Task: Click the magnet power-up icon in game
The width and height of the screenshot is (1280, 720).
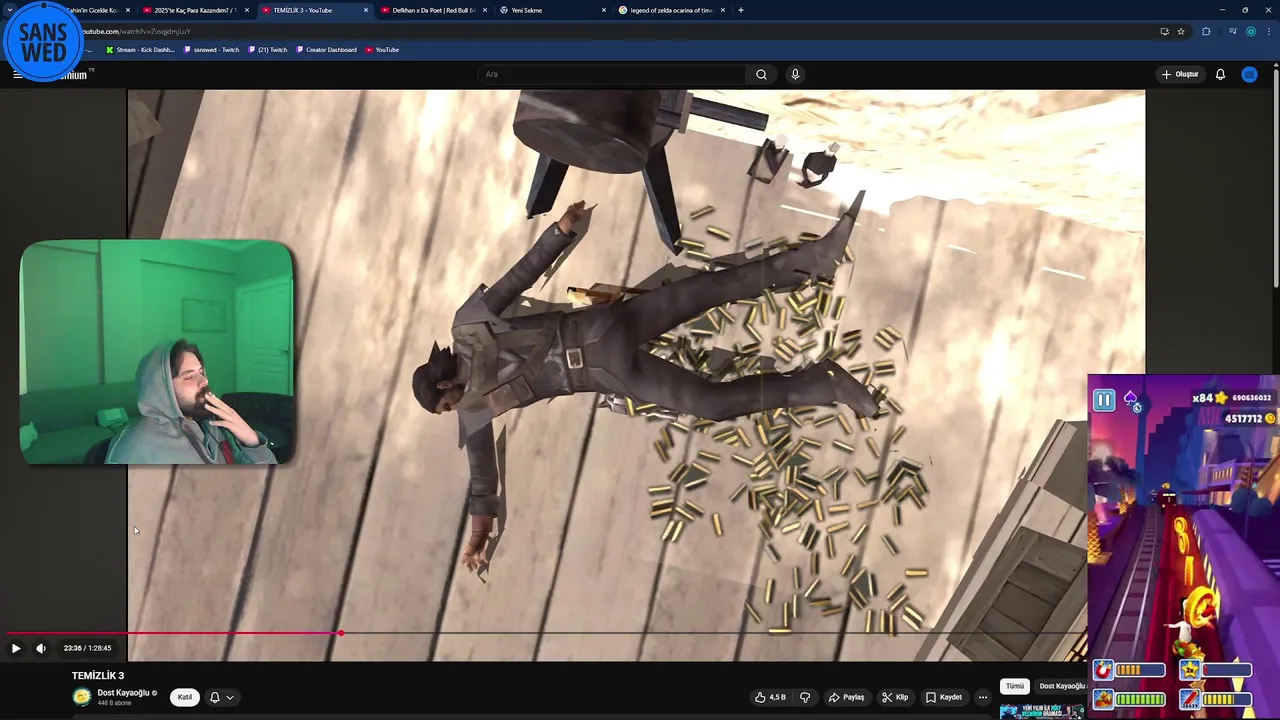Action: pos(1103,671)
